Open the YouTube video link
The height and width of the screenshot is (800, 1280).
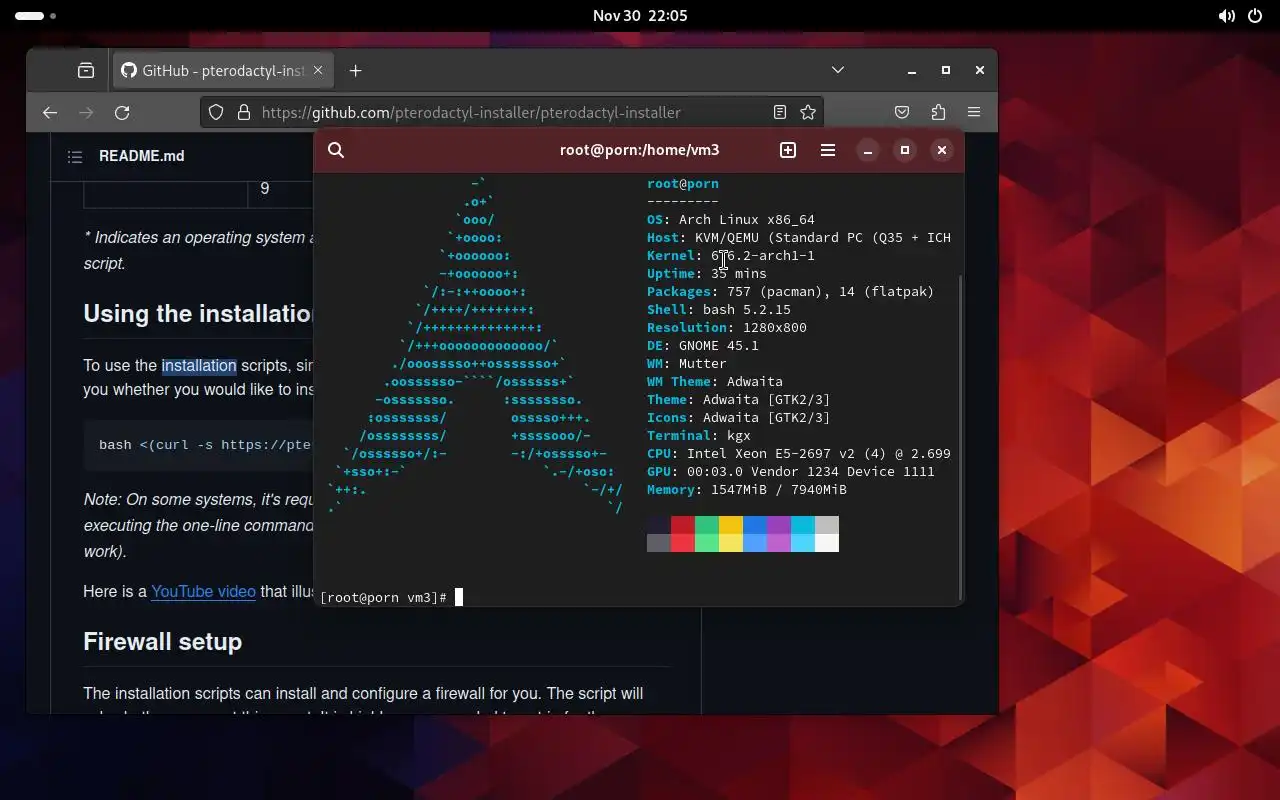pyautogui.click(x=203, y=591)
